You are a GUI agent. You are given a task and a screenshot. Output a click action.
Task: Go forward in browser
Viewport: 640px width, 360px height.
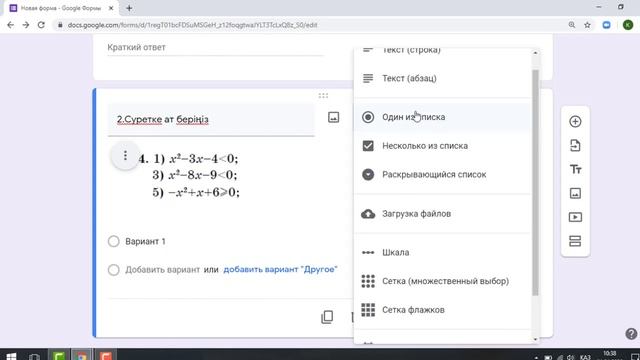pyautogui.click(x=26, y=25)
